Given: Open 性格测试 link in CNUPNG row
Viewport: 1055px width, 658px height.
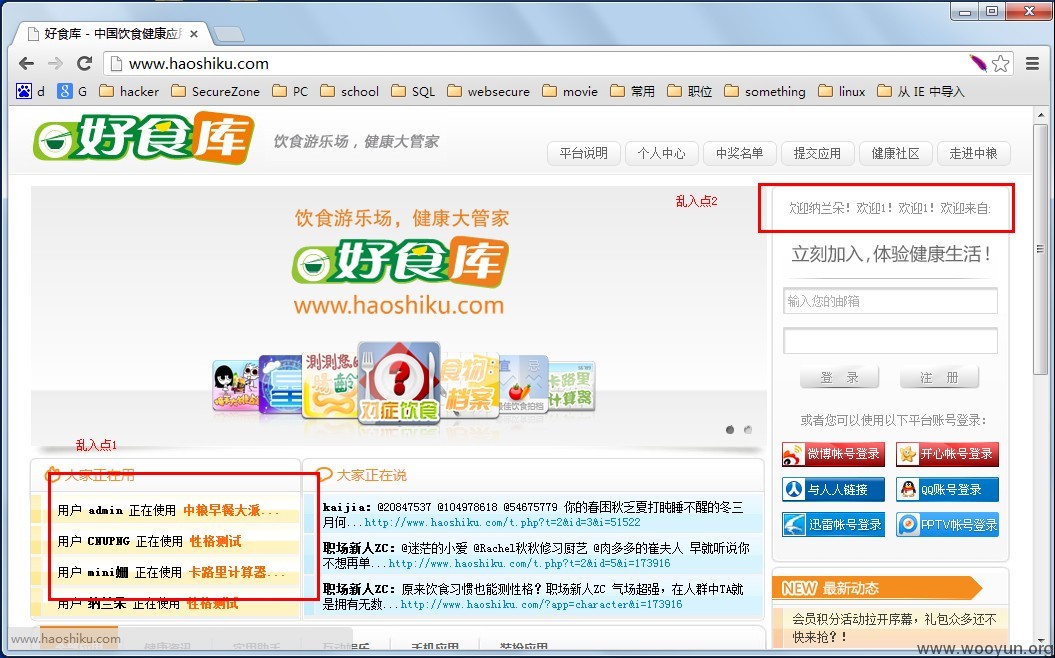Looking at the screenshot, I should (x=215, y=541).
